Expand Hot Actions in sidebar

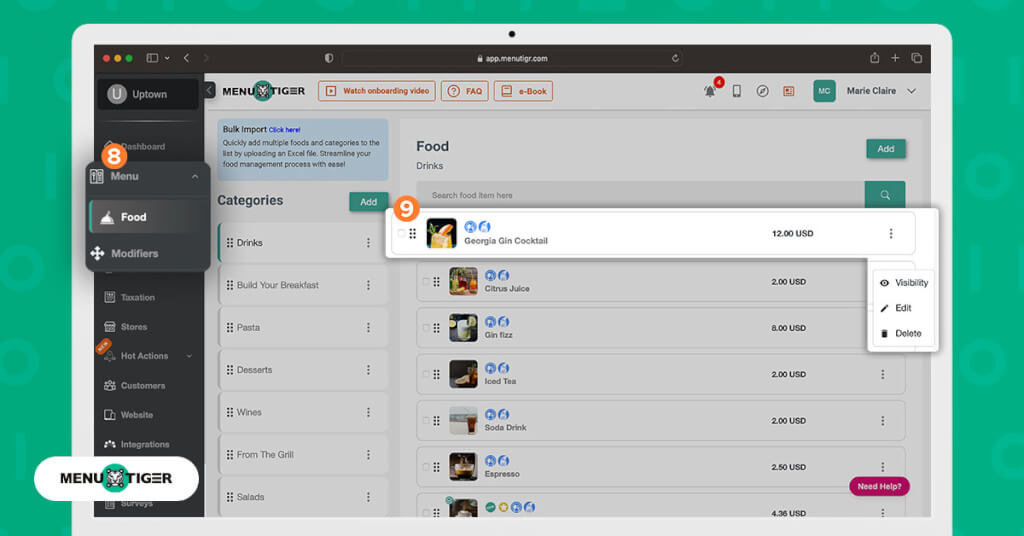[189, 356]
